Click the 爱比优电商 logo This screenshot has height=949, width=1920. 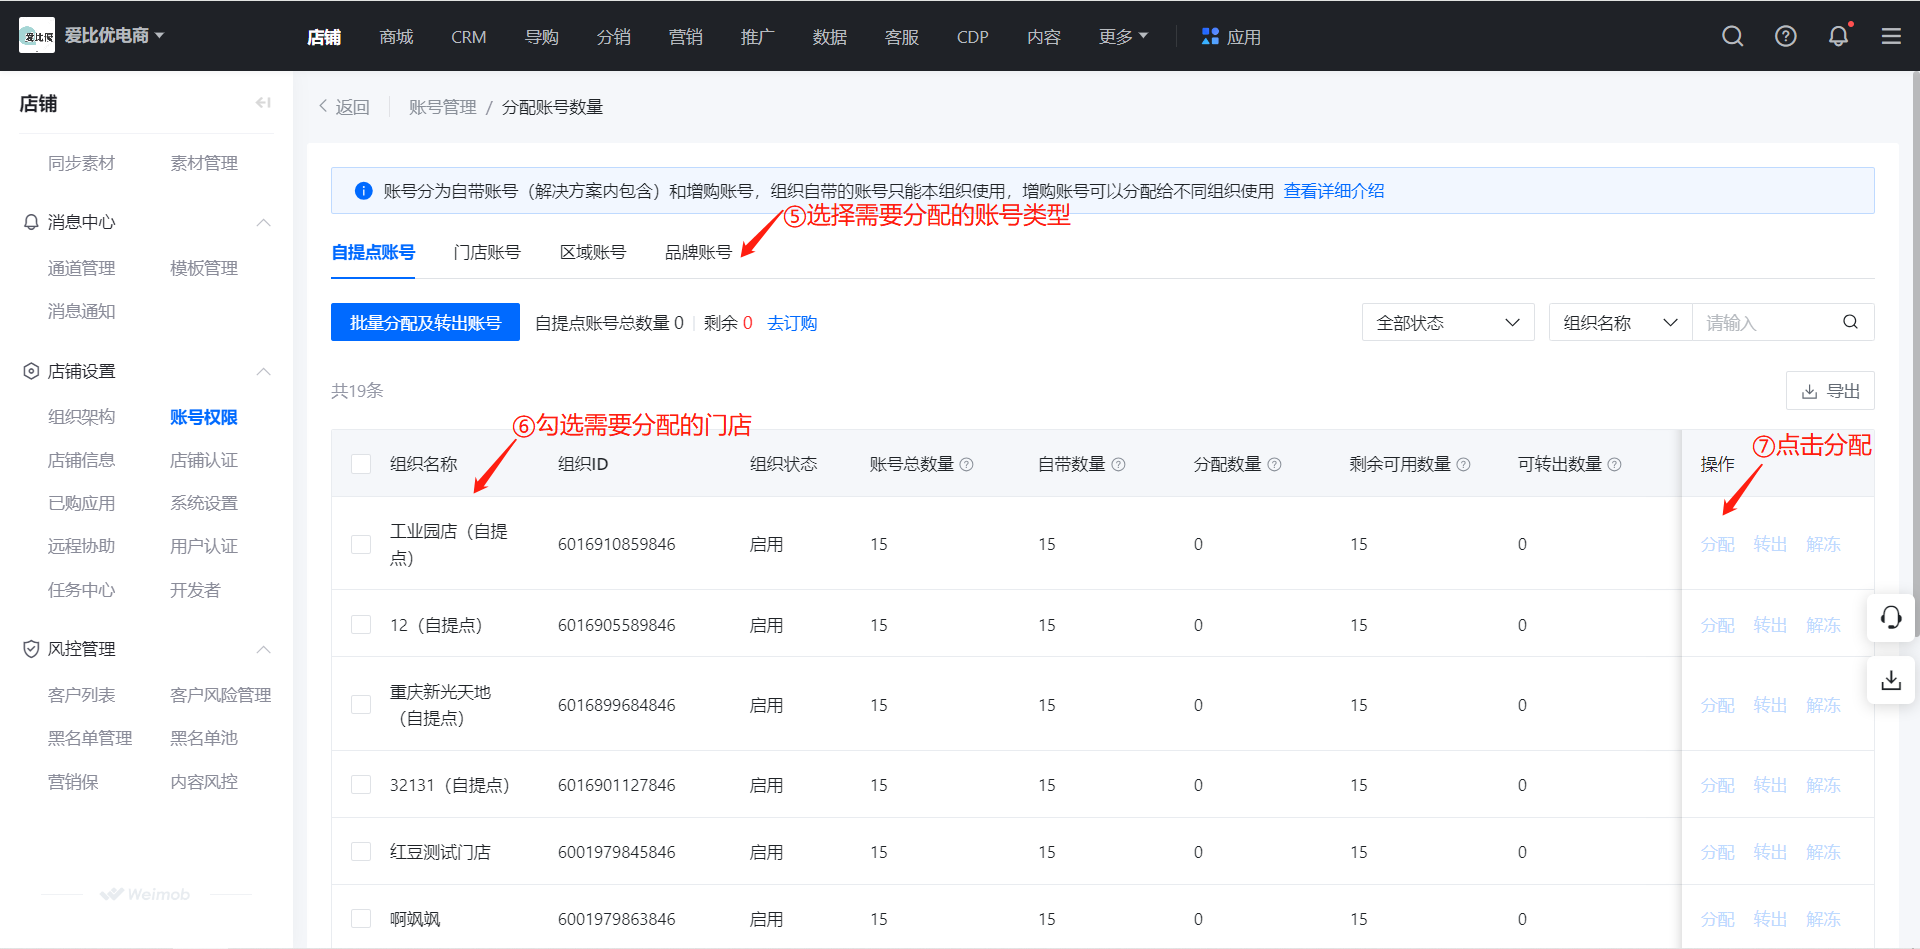(37, 36)
